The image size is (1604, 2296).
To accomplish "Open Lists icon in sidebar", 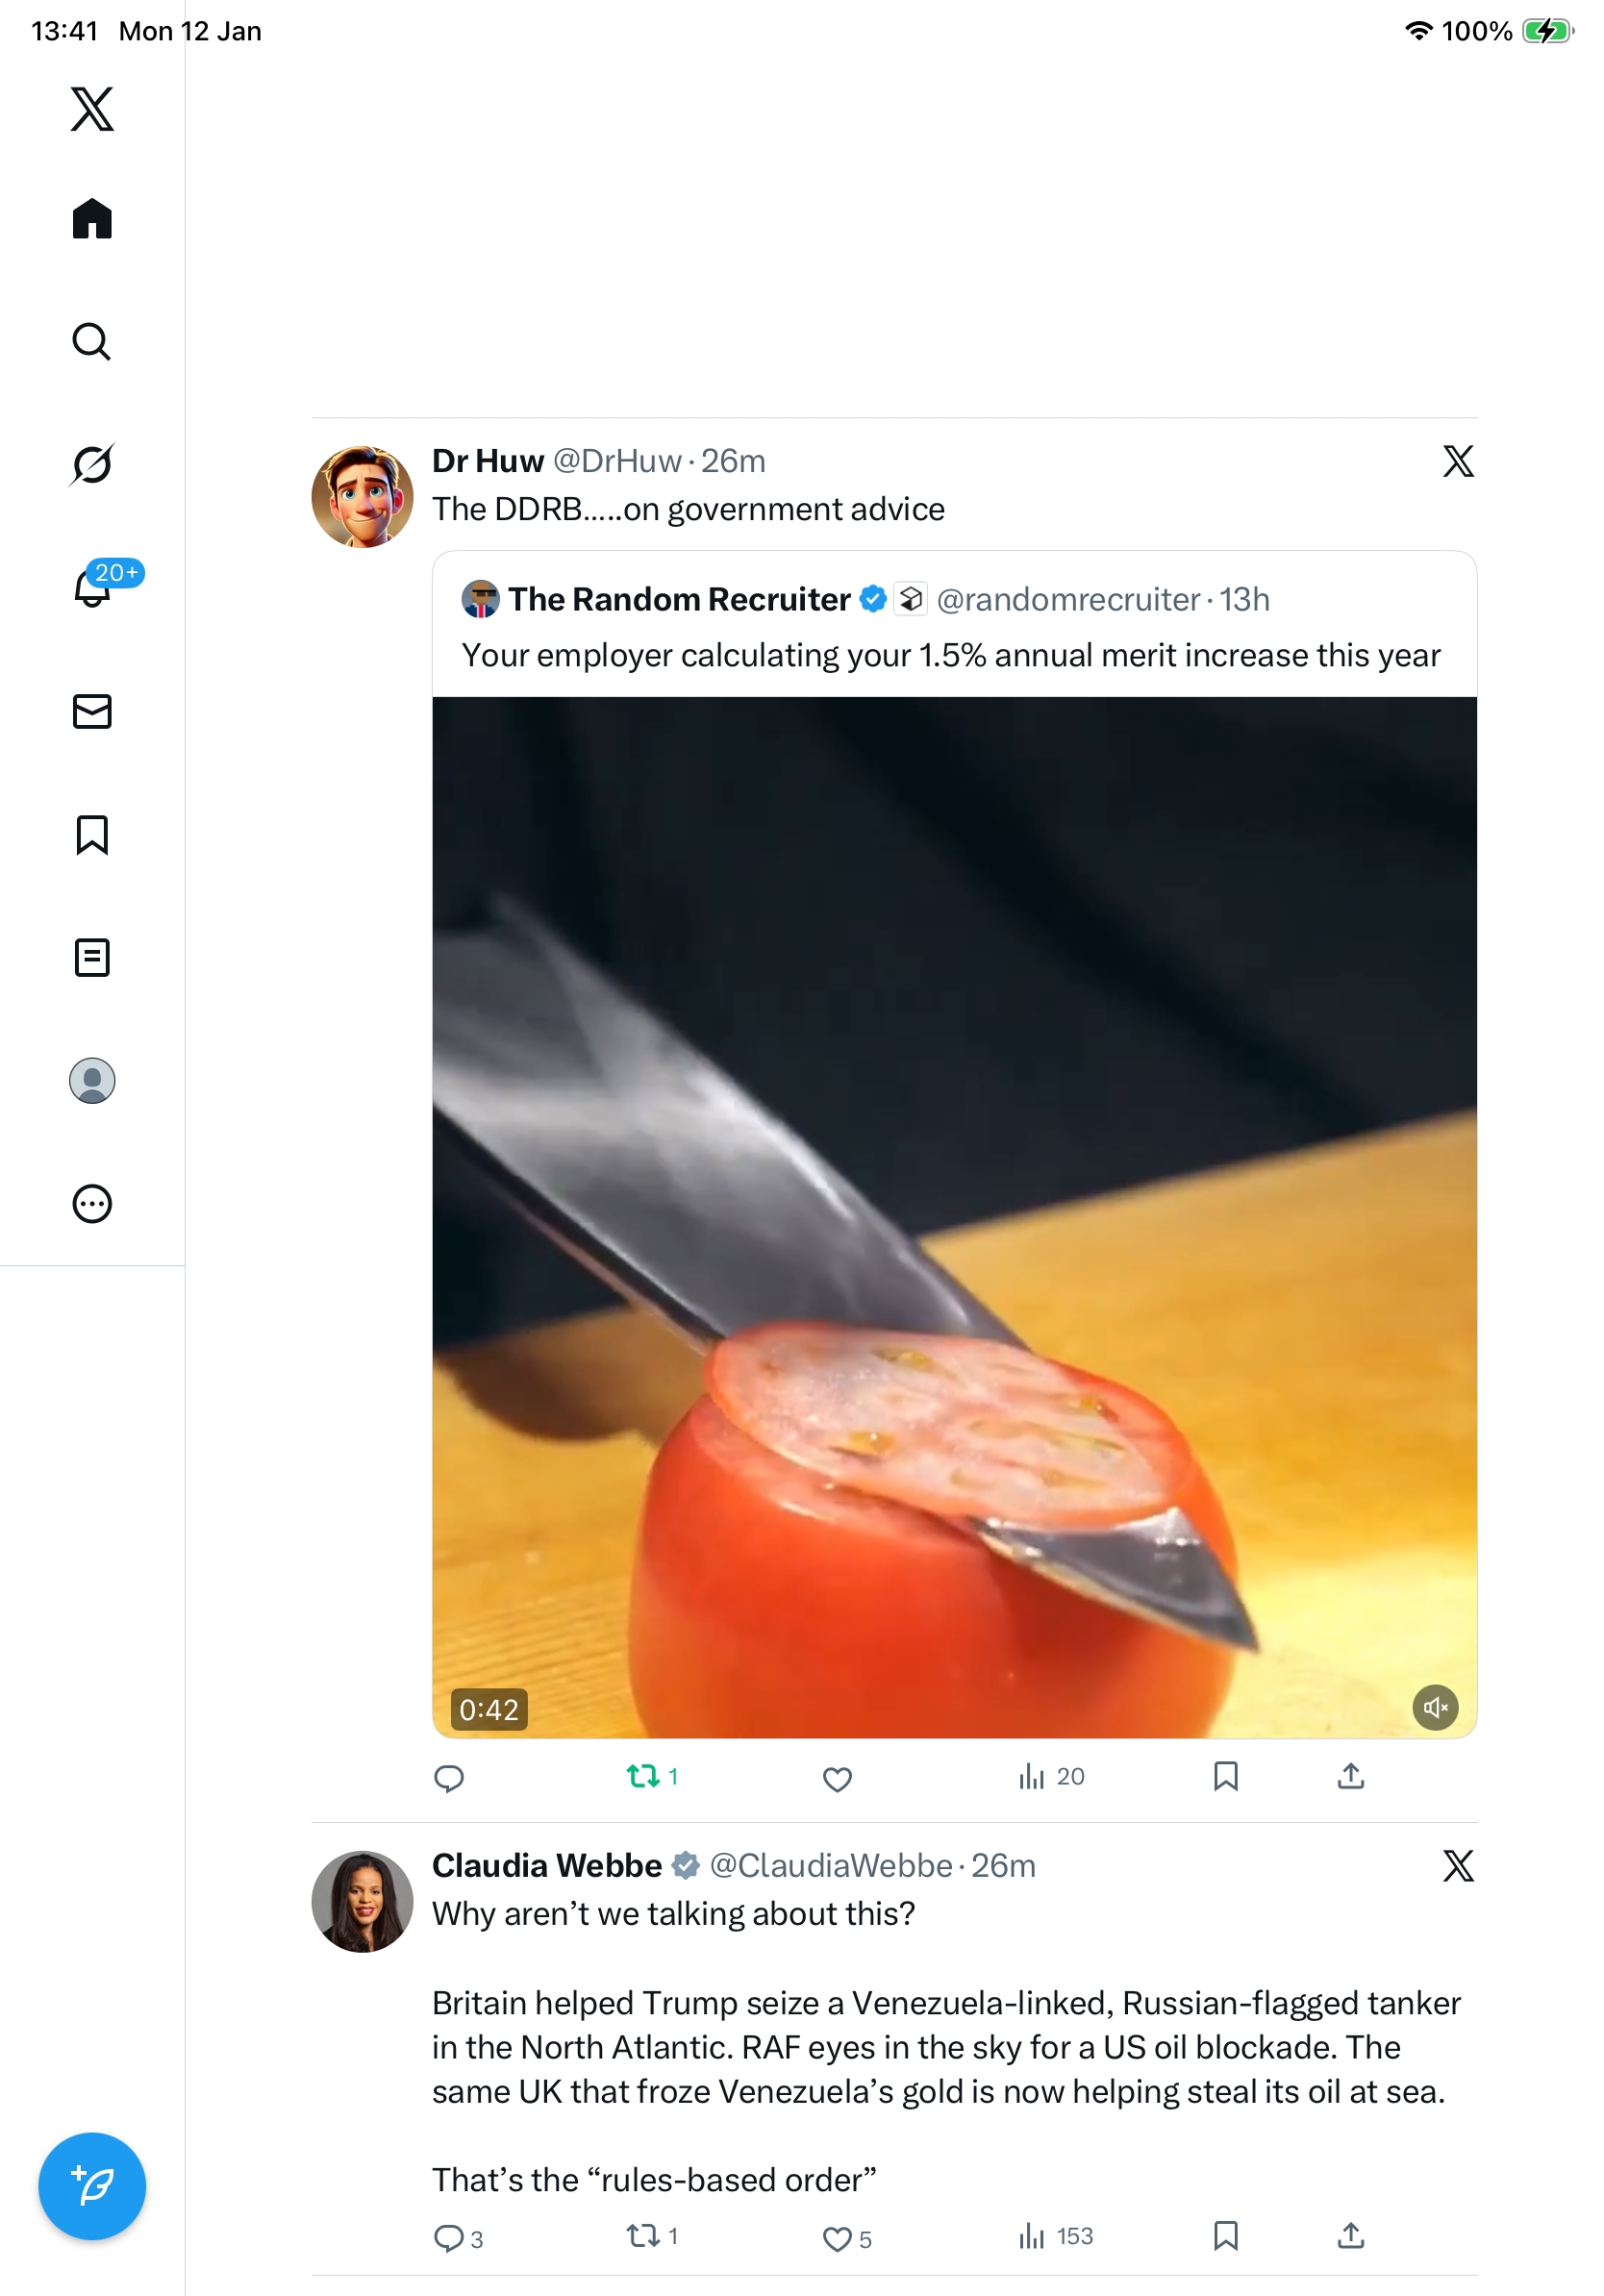I will [x=92, y=957].
